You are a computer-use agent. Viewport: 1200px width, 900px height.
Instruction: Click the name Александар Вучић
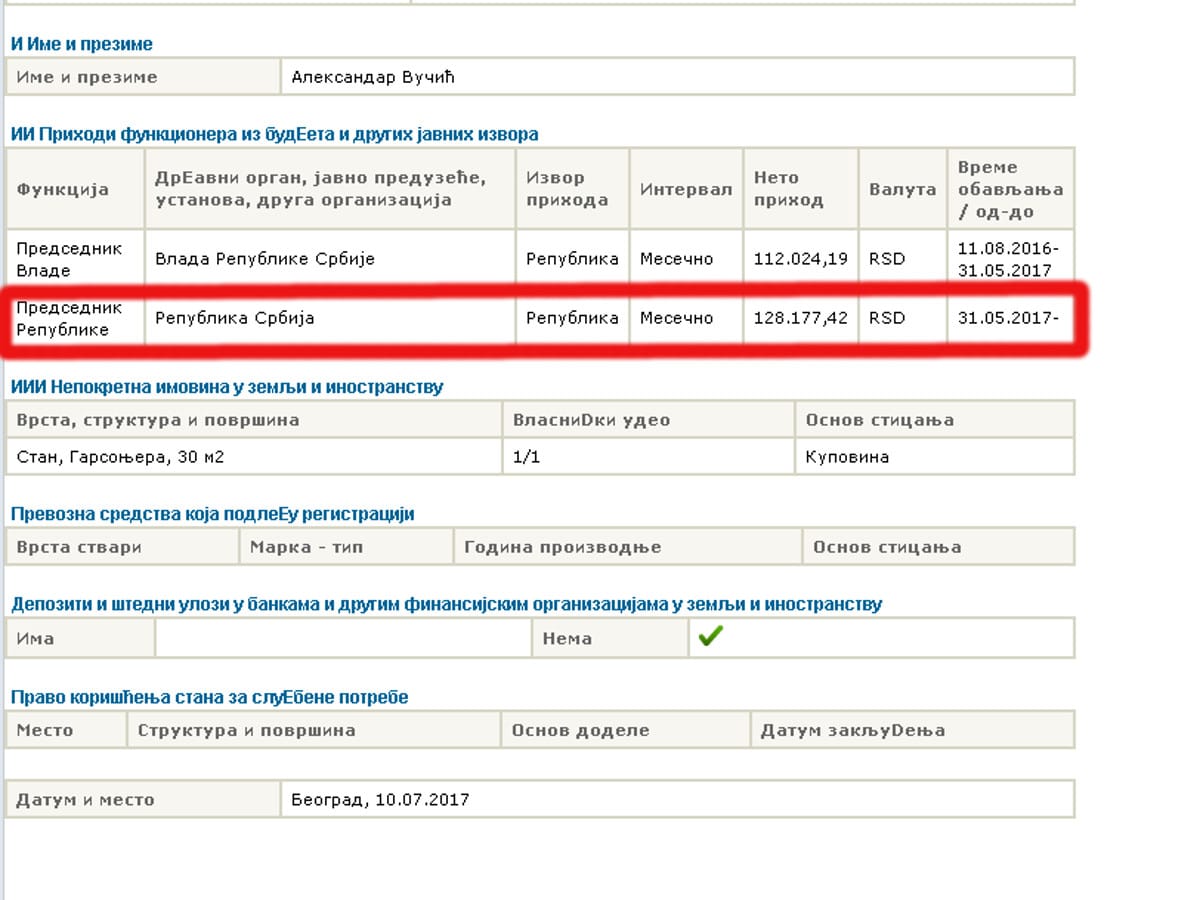pyautogui.click(x=372, y=77)
